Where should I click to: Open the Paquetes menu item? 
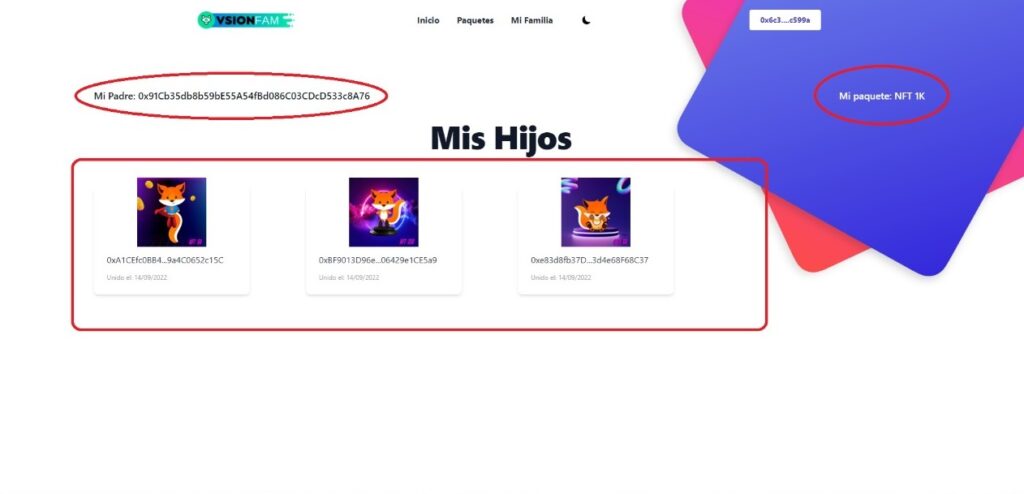pos(475,20)
